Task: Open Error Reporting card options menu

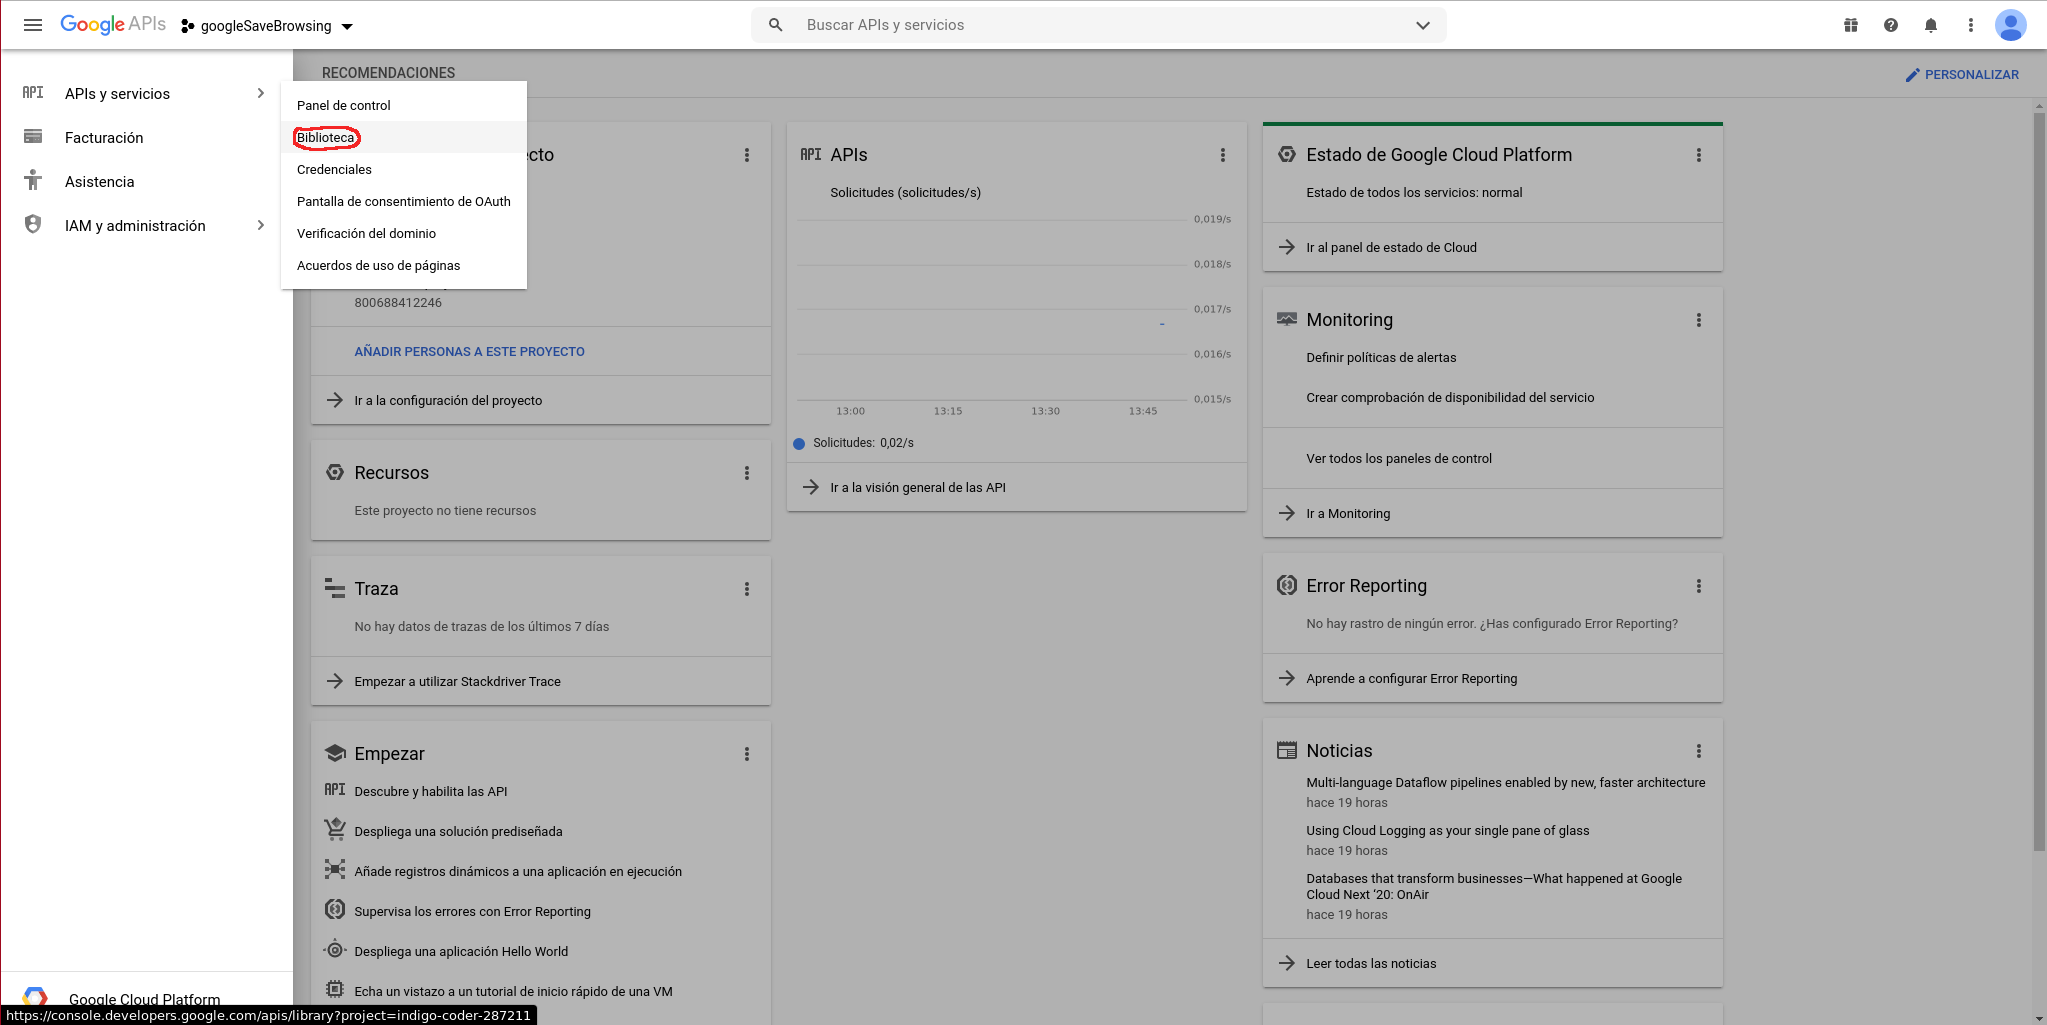Action: [1698, 586]
